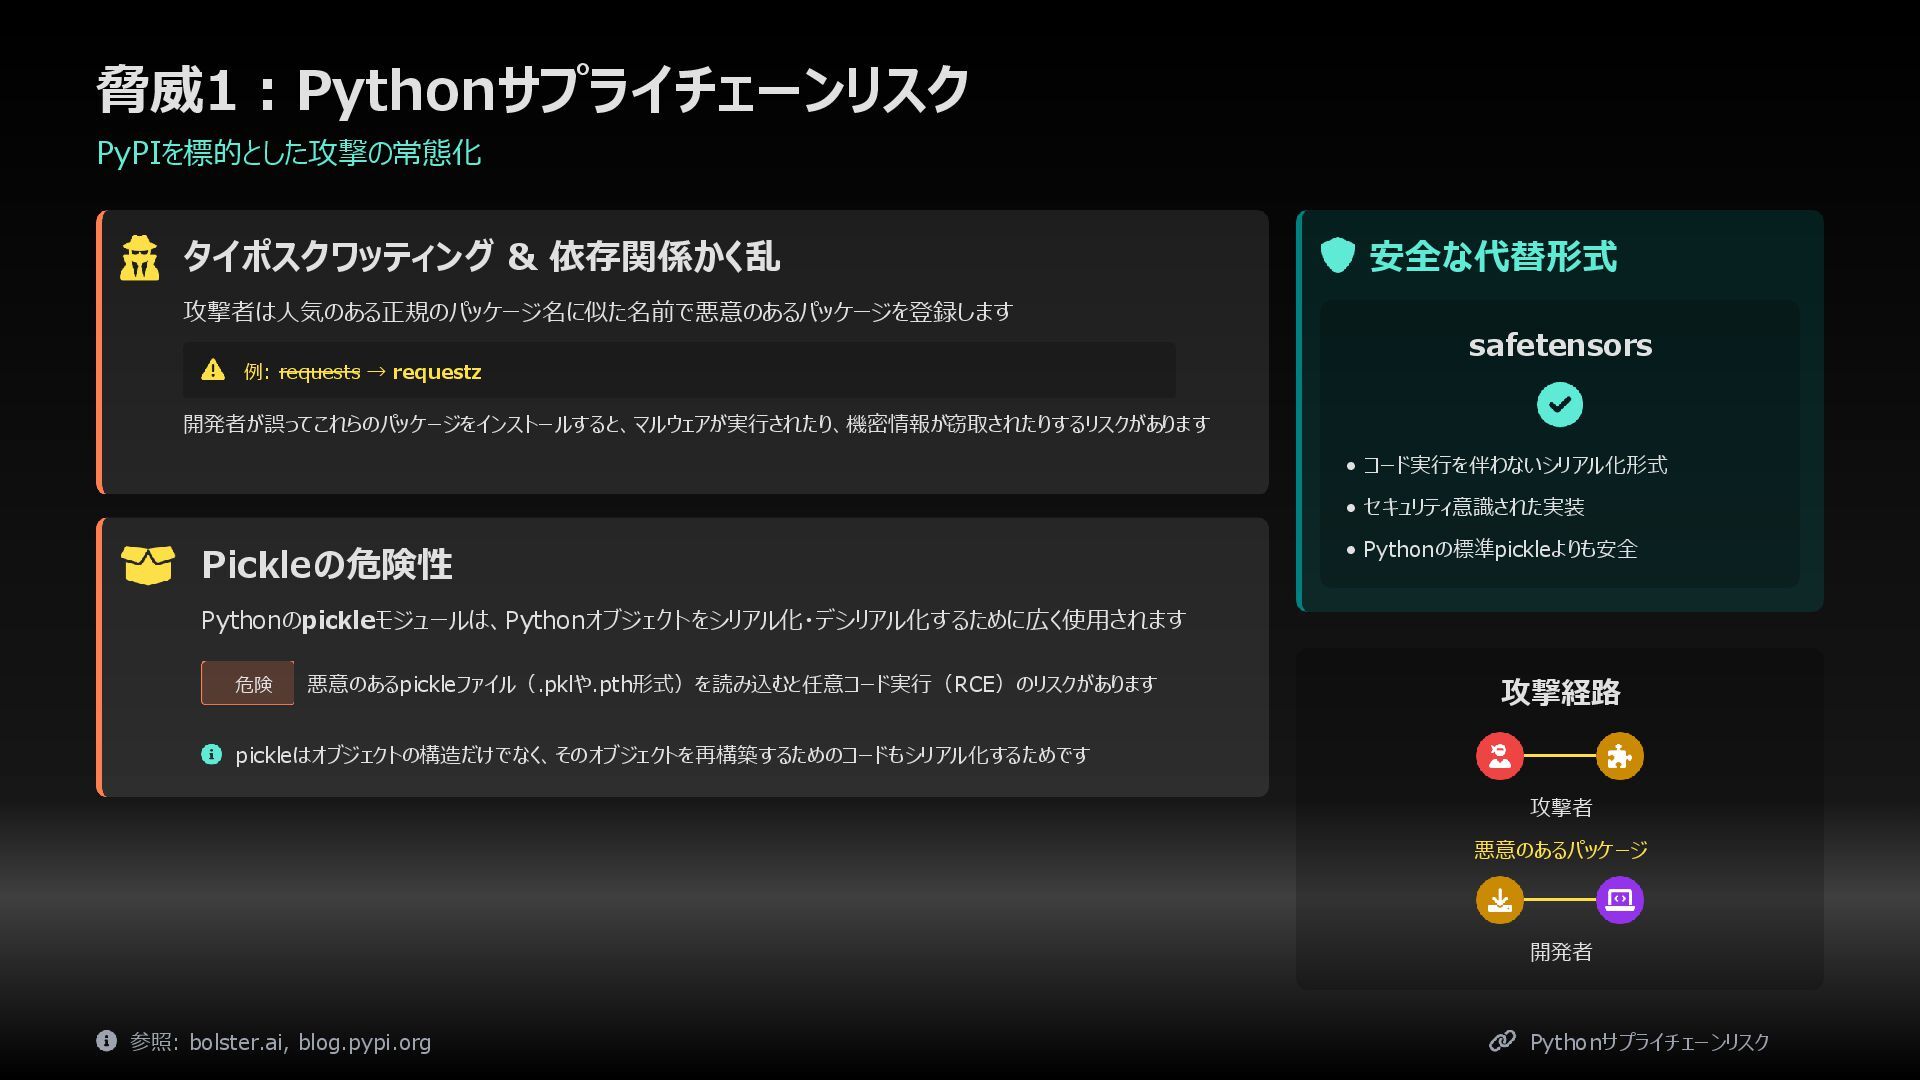Click the yellow warning triangle icon
1920x1080 pixels.
coord(212,370)
